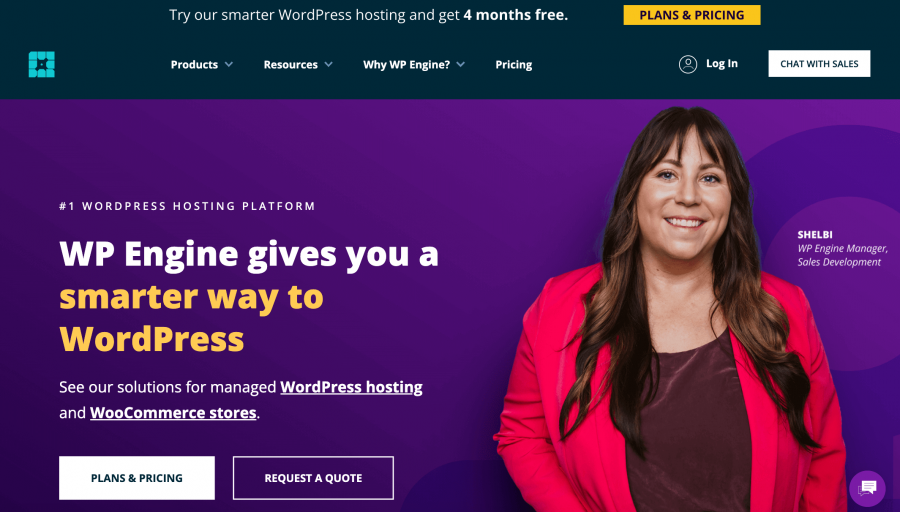900x512 pixels.
Task: Follow the WordPress hosting link
Action: [351, 387]
